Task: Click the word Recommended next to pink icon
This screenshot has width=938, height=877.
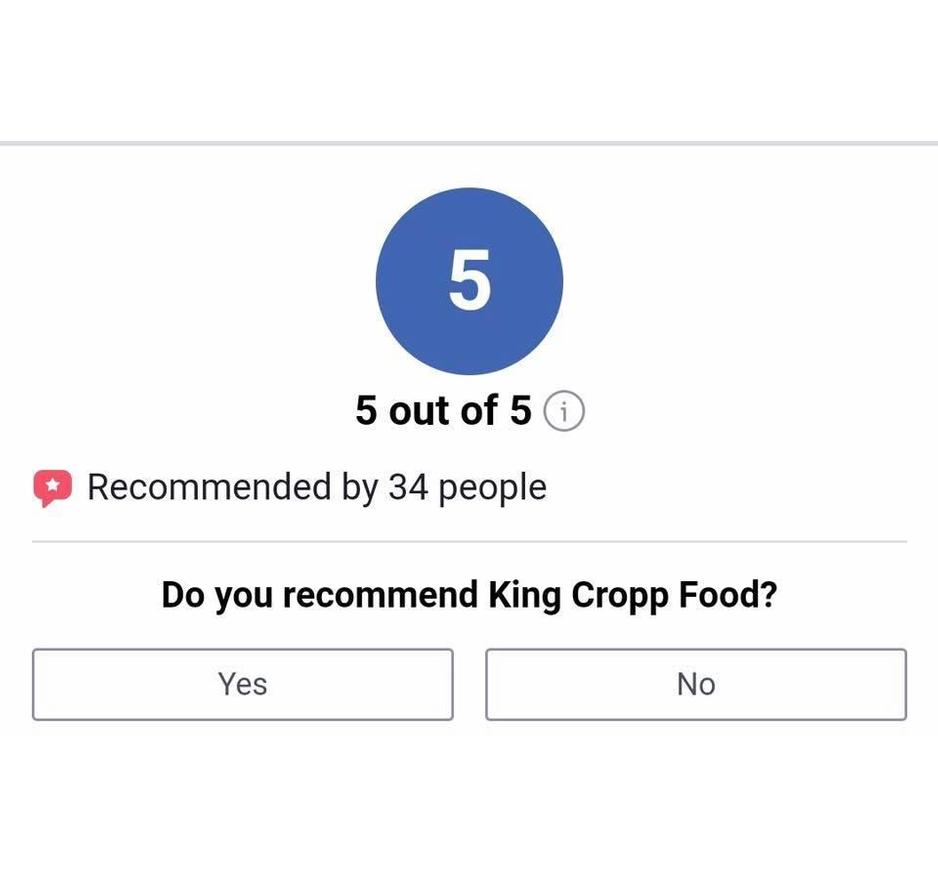Action: 209,487
